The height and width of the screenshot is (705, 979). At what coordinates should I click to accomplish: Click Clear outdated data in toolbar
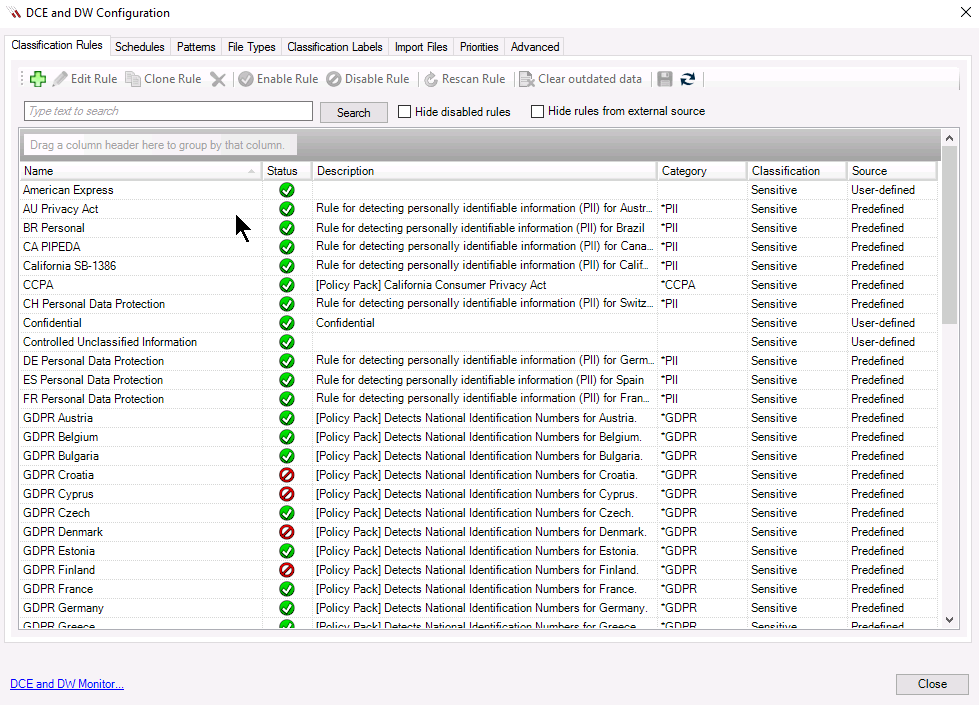580,79
